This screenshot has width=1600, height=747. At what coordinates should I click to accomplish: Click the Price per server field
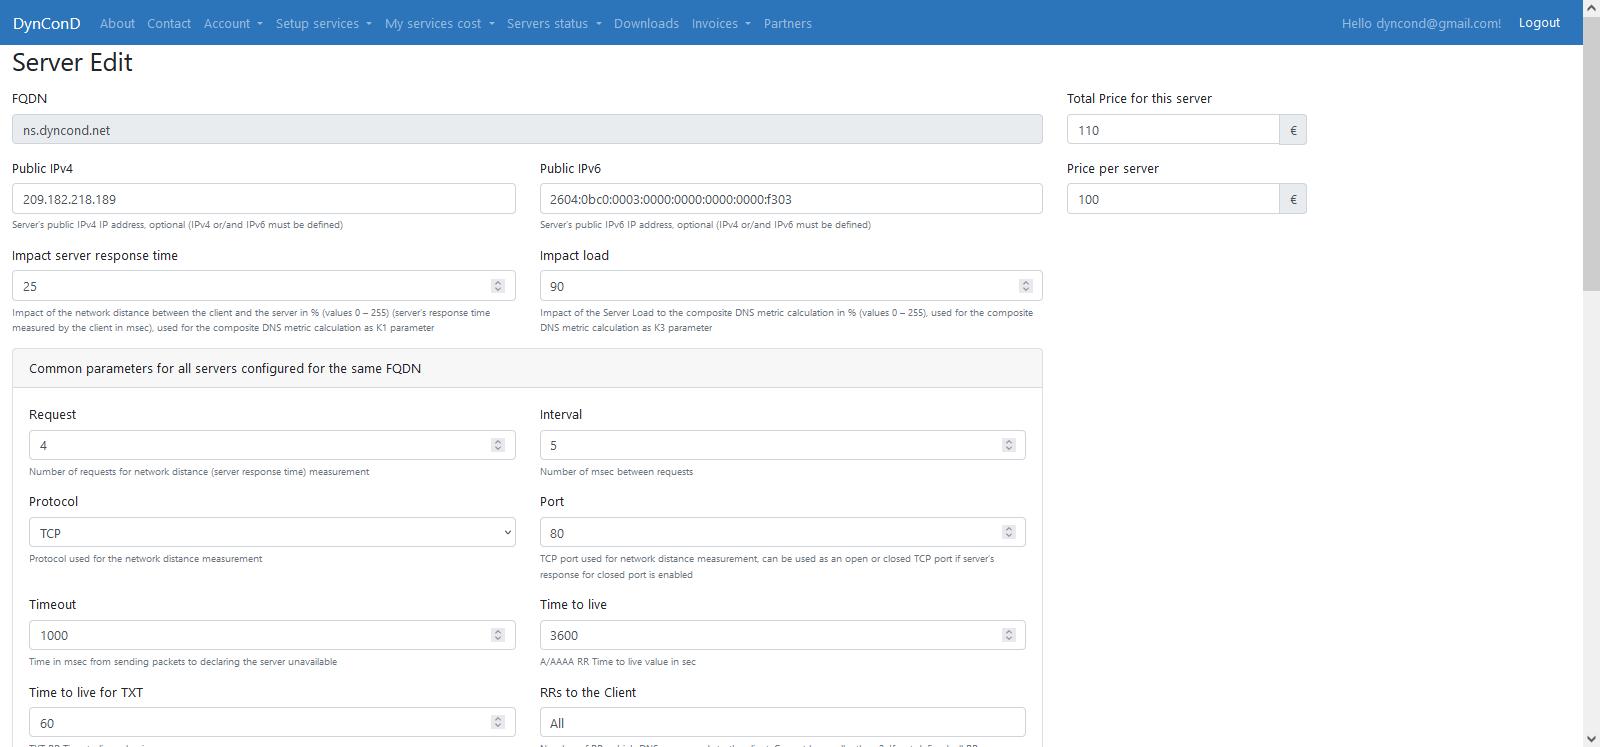tap(1173, 199)
